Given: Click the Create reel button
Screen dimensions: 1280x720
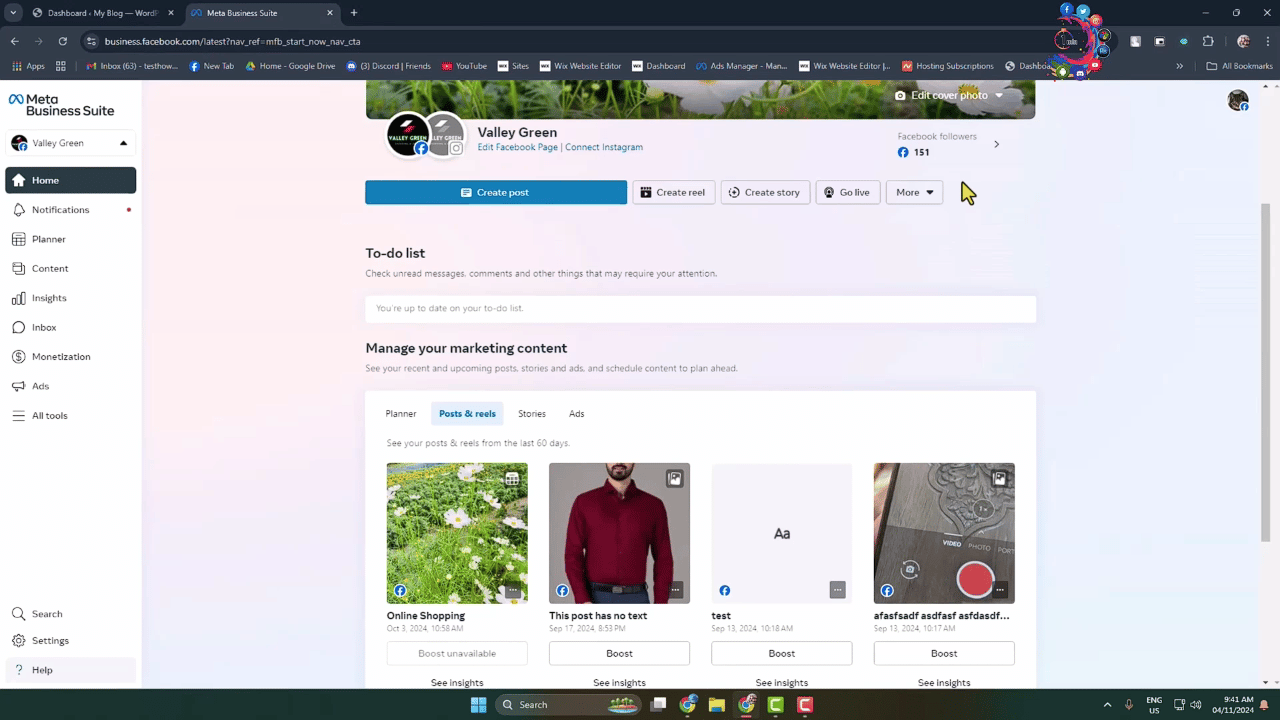Looking at the screenshot, I should (x=673, y=192).
